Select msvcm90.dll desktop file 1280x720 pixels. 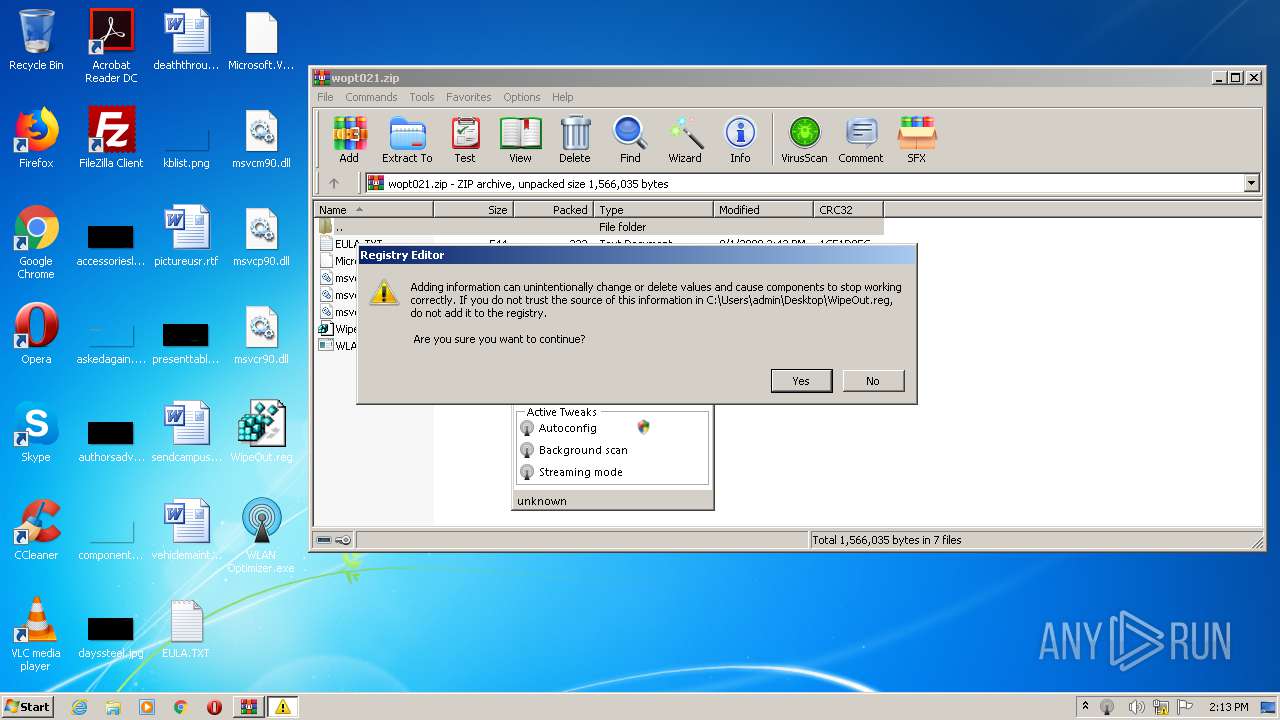click(261, 138)
